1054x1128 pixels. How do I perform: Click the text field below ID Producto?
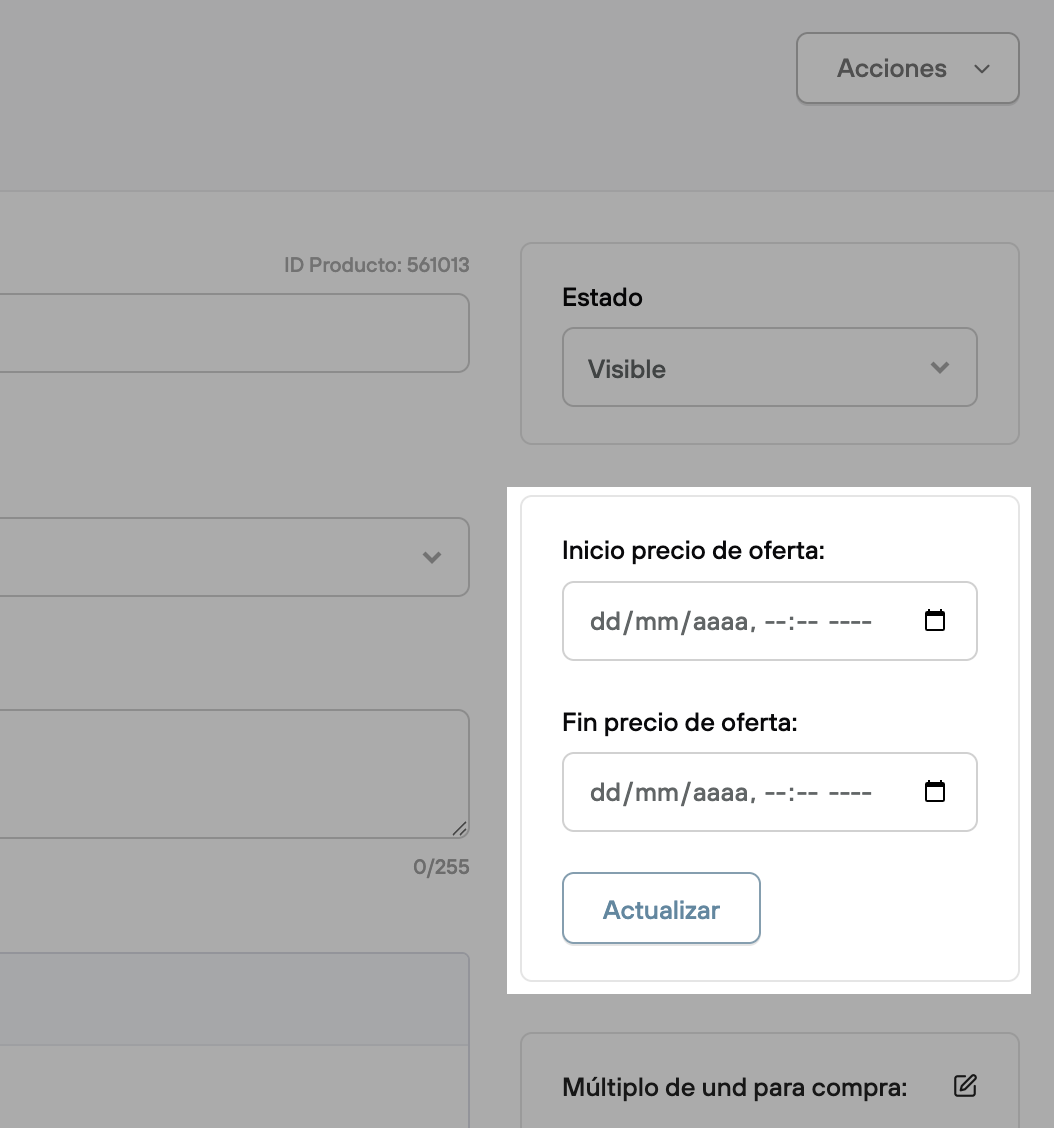pyautogui.click(x=234, y=333)
